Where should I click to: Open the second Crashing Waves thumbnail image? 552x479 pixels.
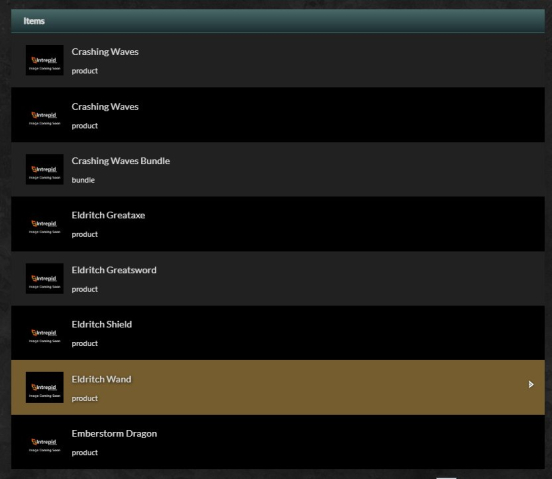pyautogui.click(x=45, y=115)
